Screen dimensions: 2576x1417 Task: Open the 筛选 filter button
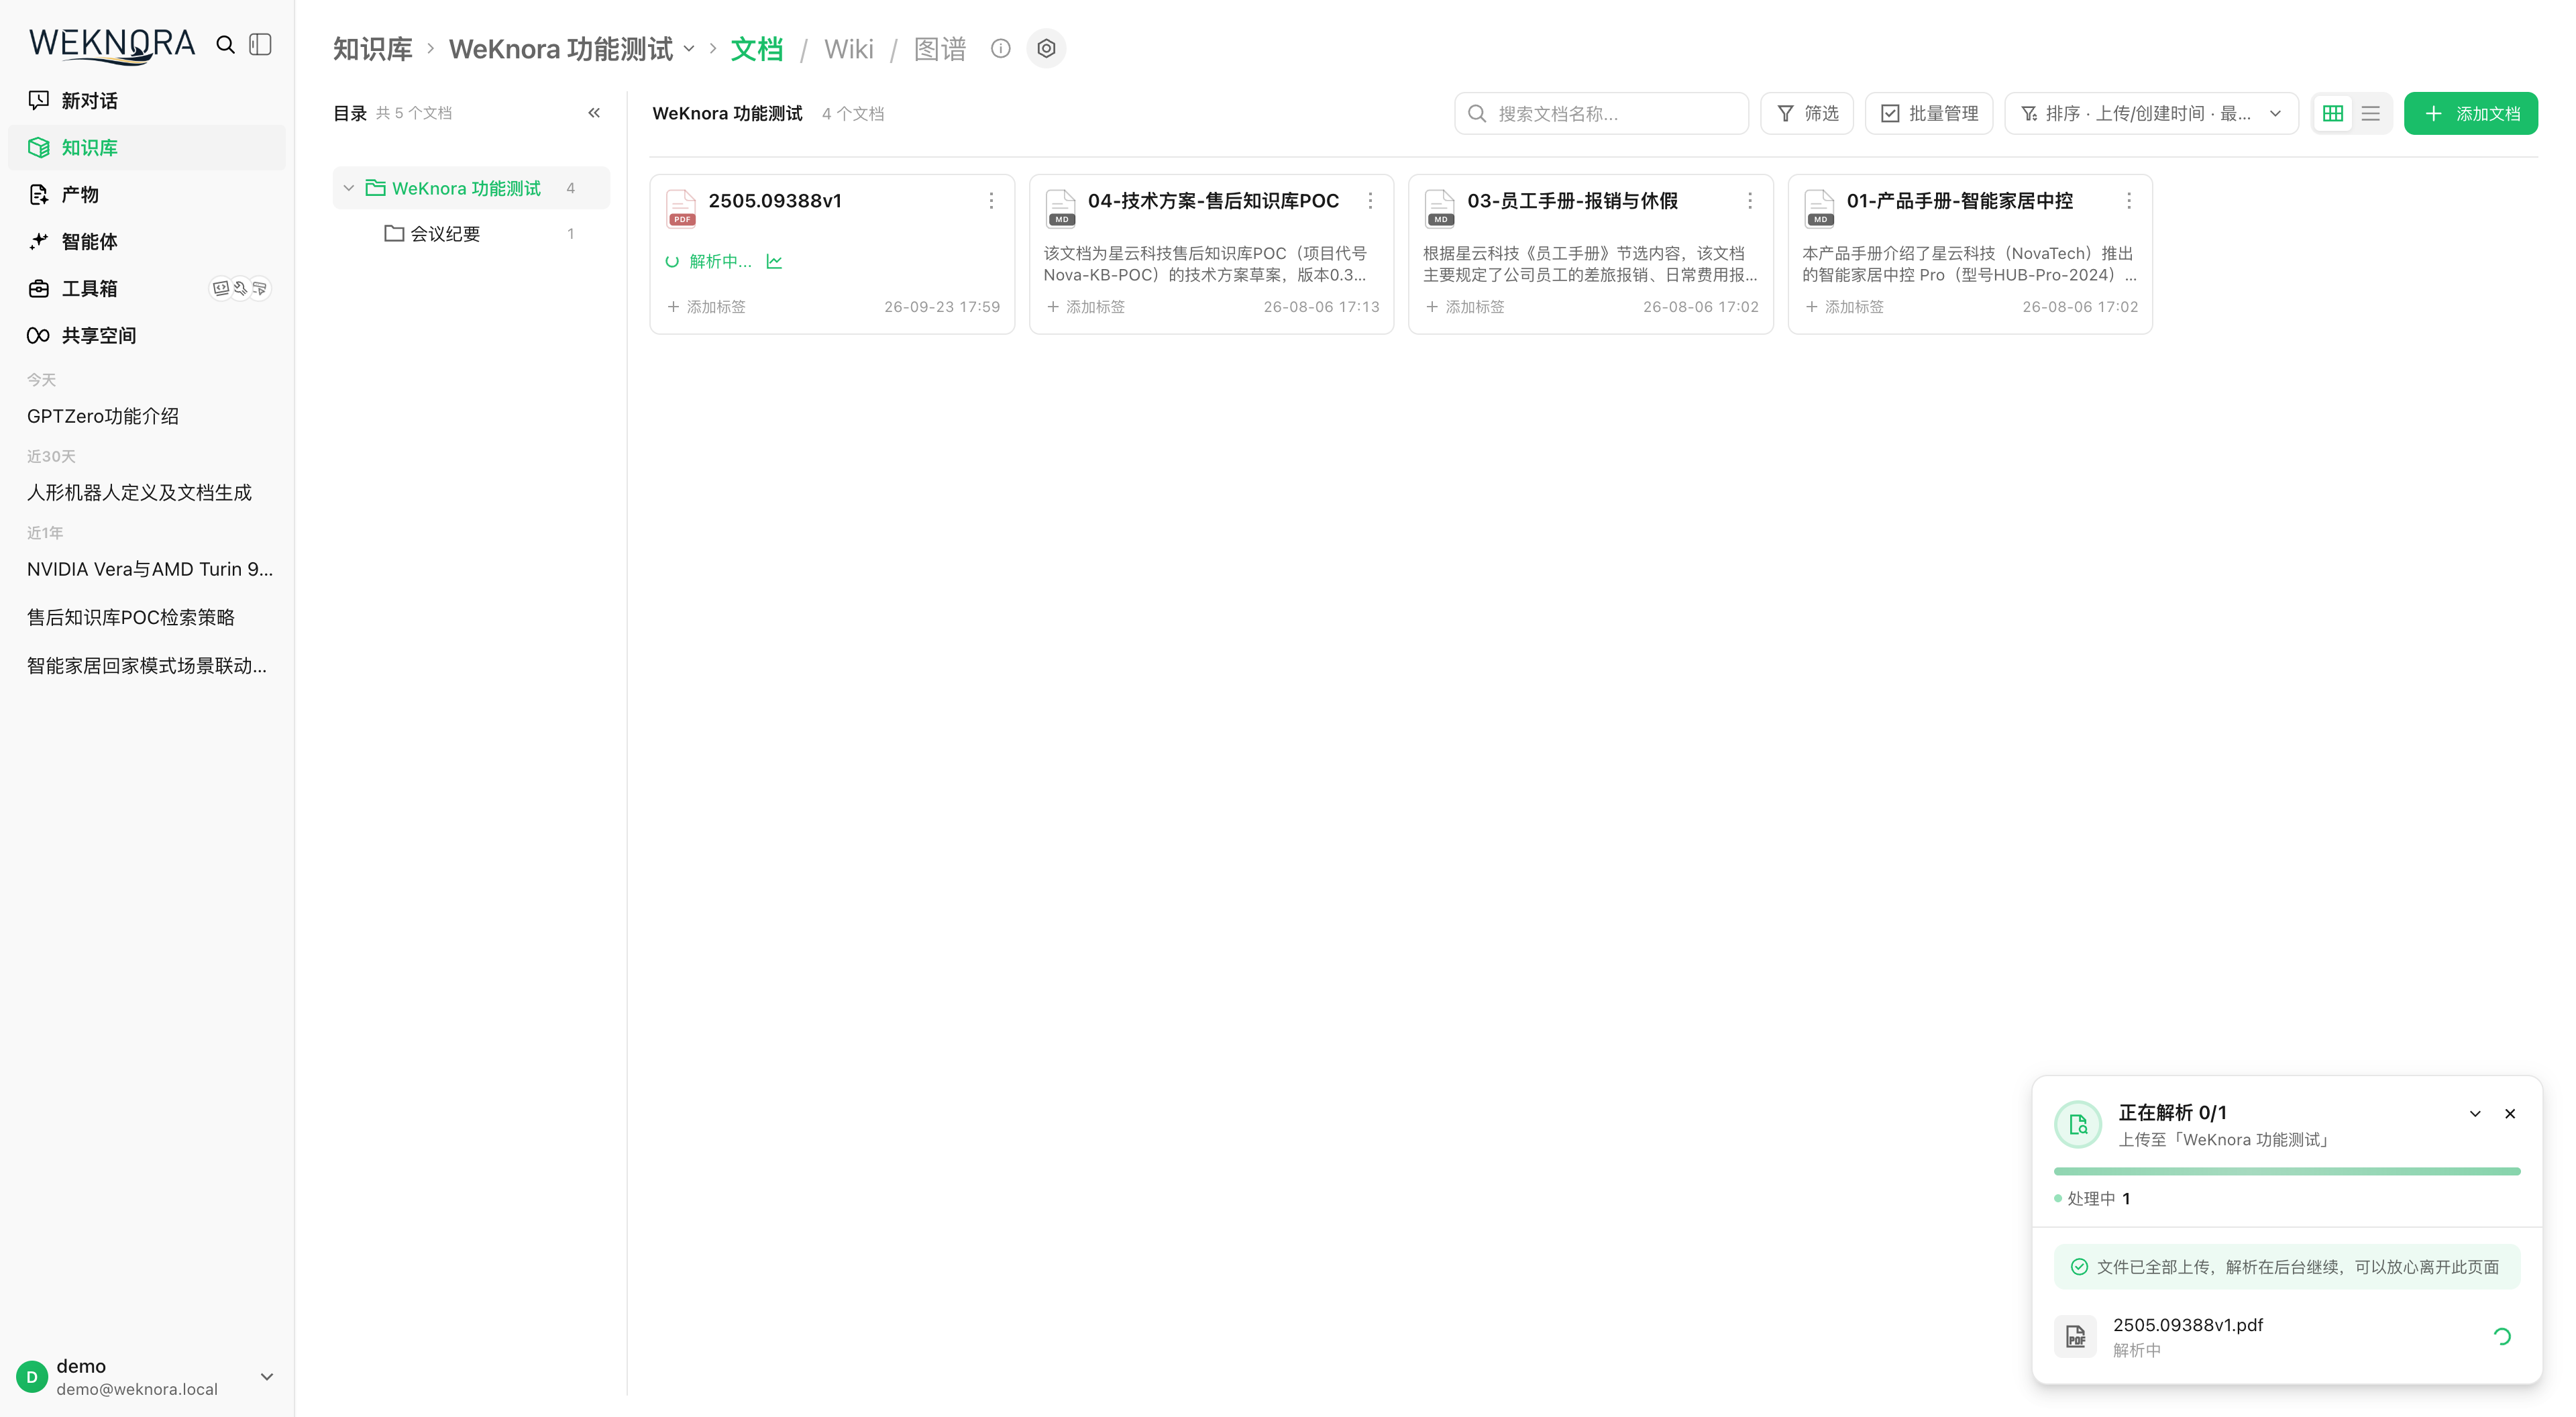click(1807, 113)
